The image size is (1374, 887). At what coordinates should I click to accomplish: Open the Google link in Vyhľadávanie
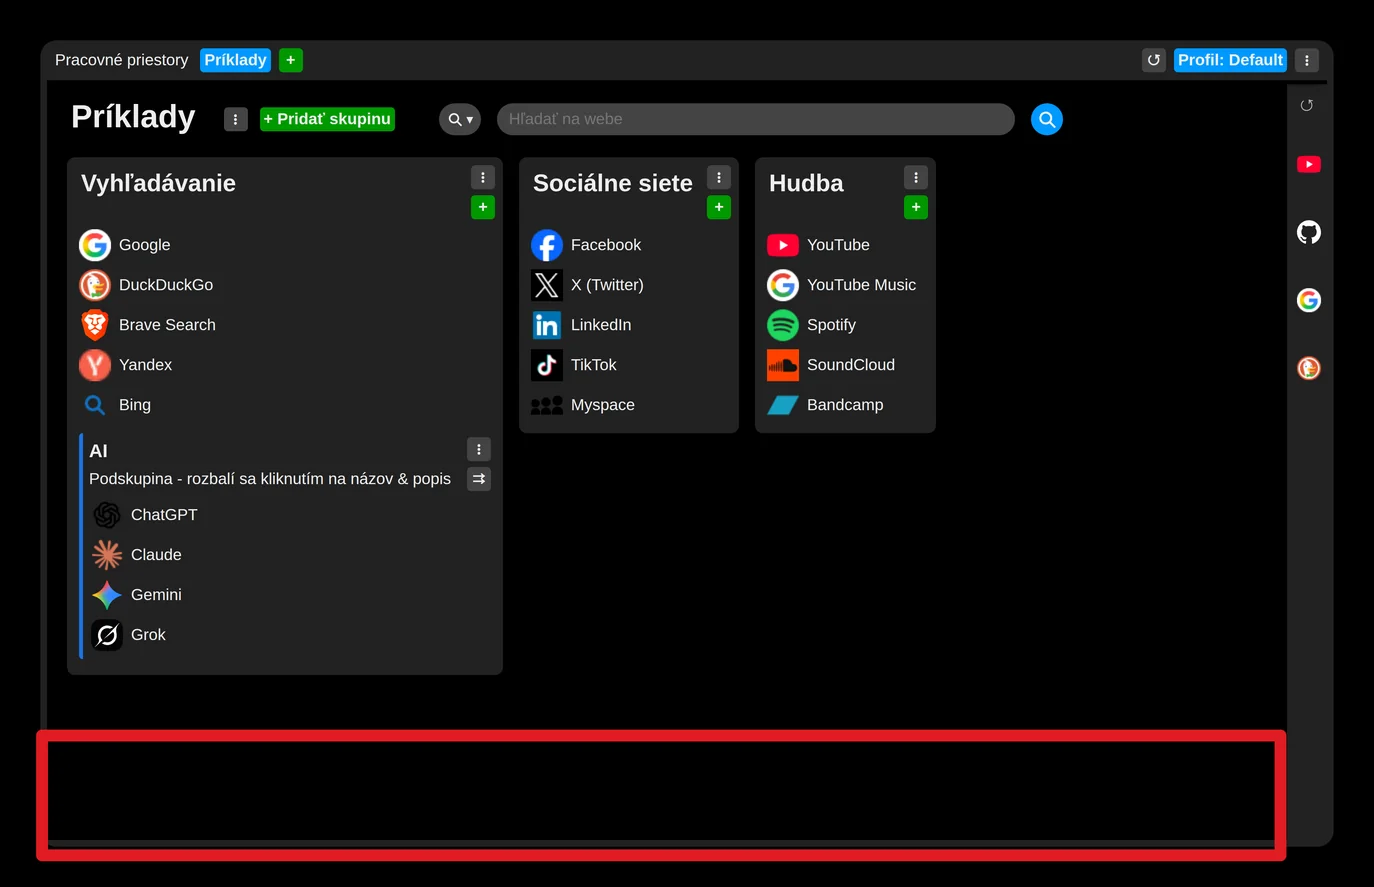point(145,245)
